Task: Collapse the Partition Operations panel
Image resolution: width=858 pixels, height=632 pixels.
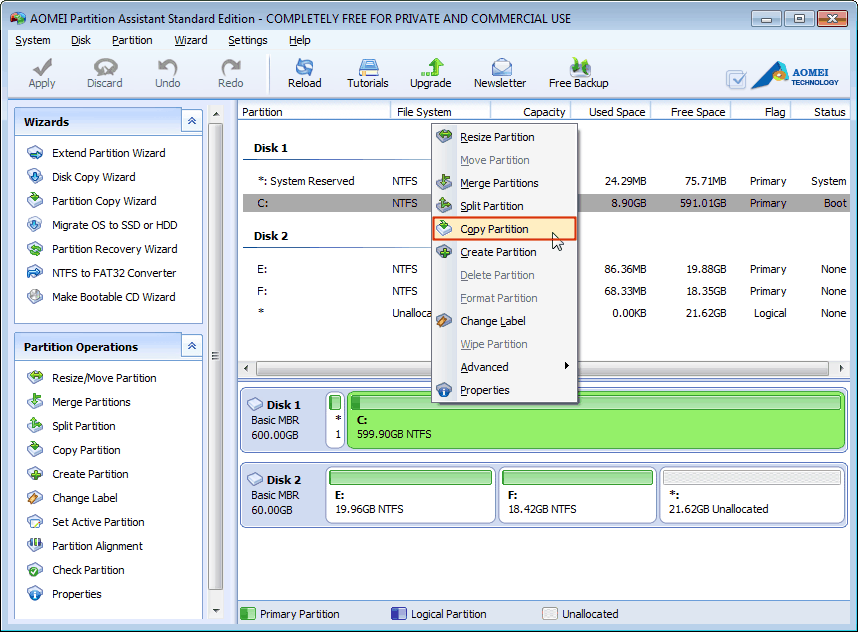Action: 192,346
